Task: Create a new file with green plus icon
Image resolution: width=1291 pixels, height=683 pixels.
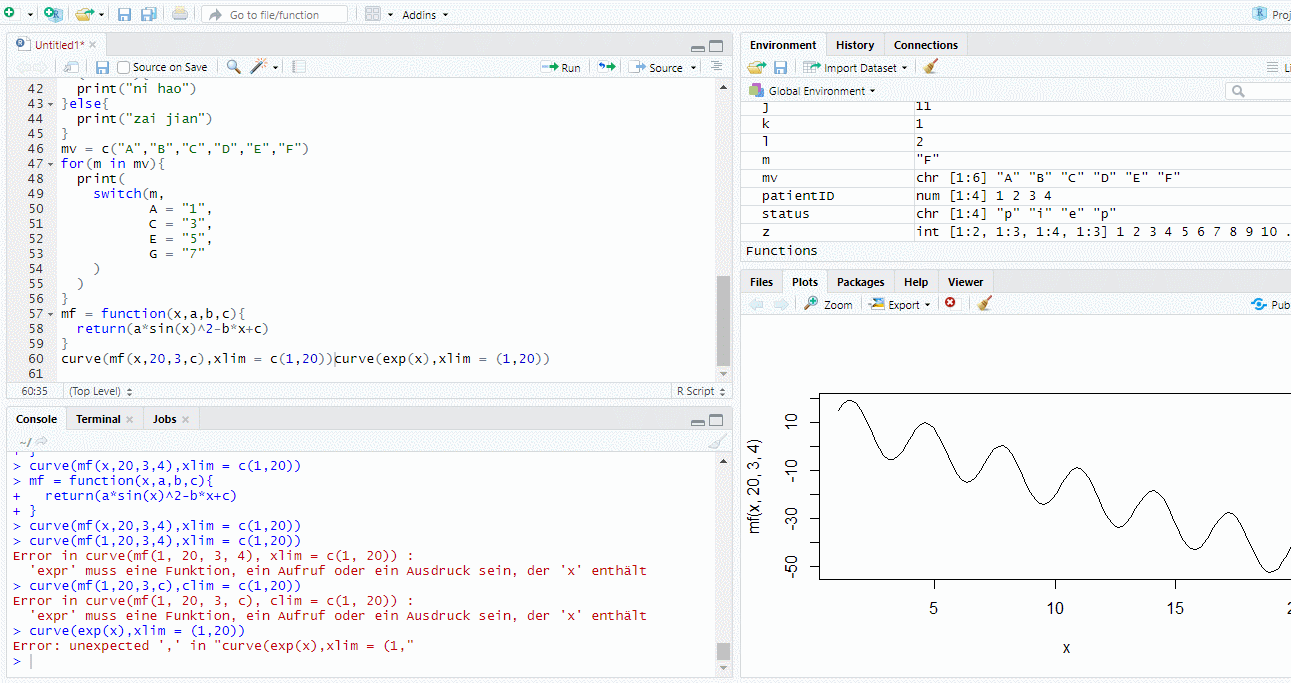Action: pyautogui.click(x=9, y=14)
